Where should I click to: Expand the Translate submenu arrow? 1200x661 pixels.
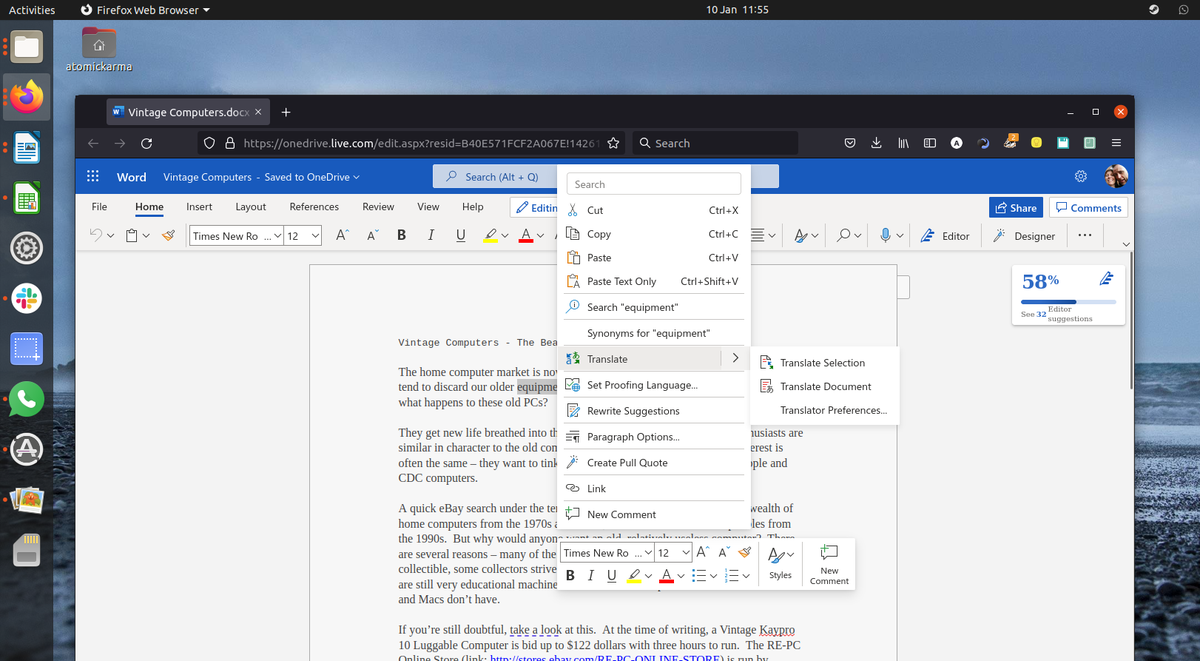(737, 358)
